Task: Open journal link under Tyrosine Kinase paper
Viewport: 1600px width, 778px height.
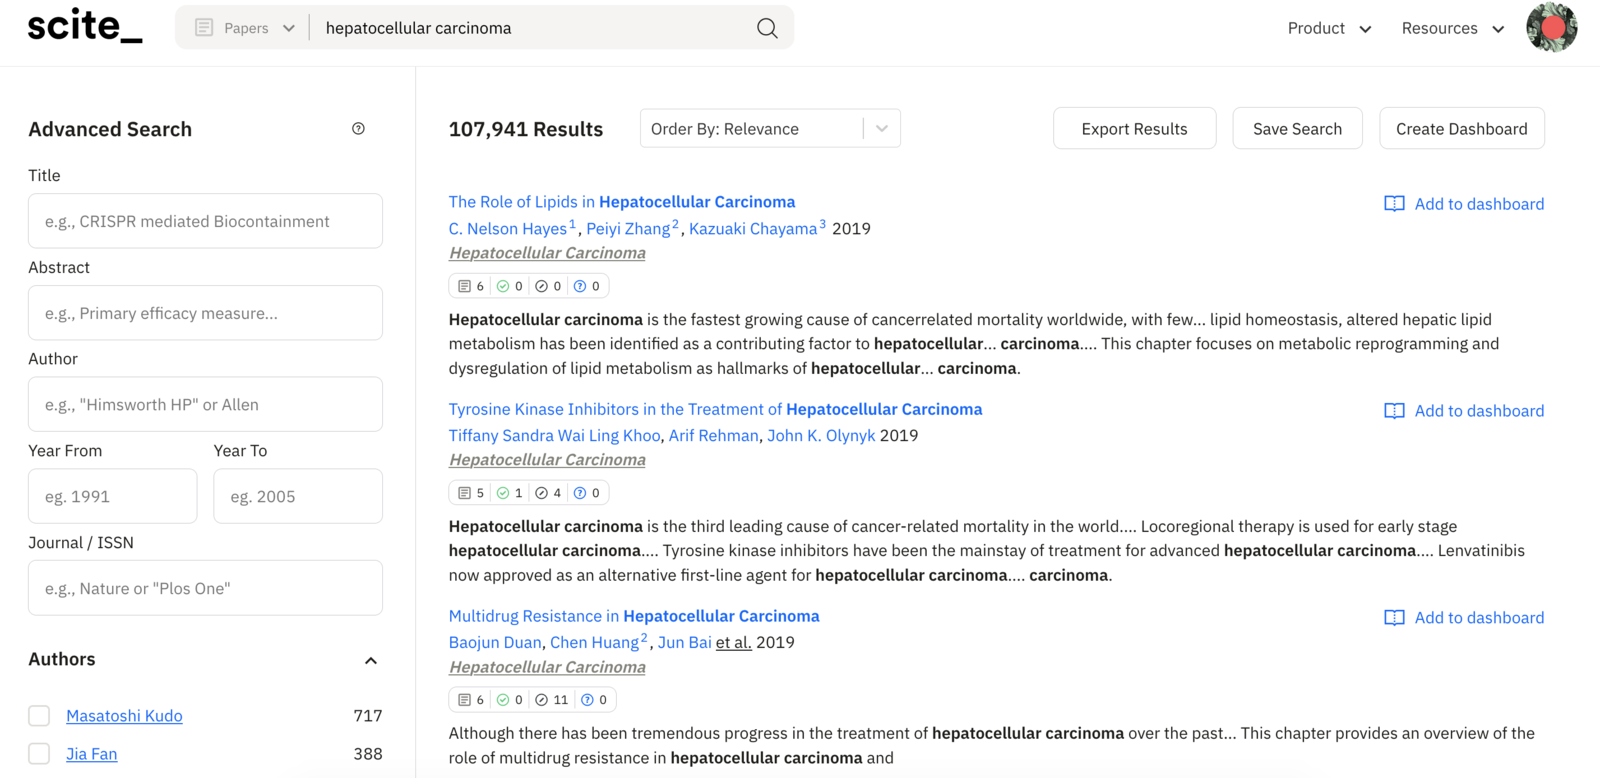Action: point(547,460)
